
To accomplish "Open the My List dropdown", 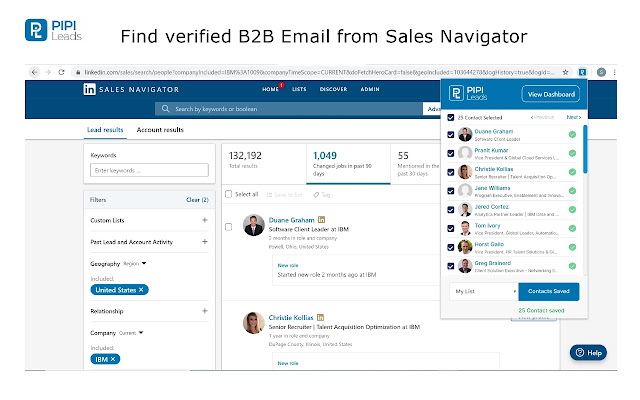I will coord(484,291).
